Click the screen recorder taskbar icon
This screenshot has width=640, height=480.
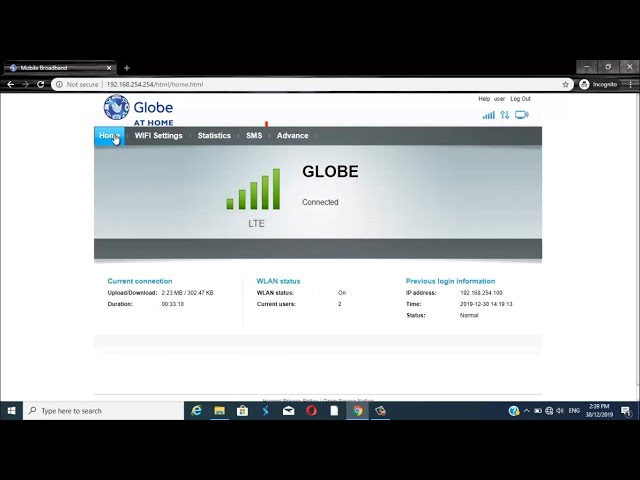(380, 411)
